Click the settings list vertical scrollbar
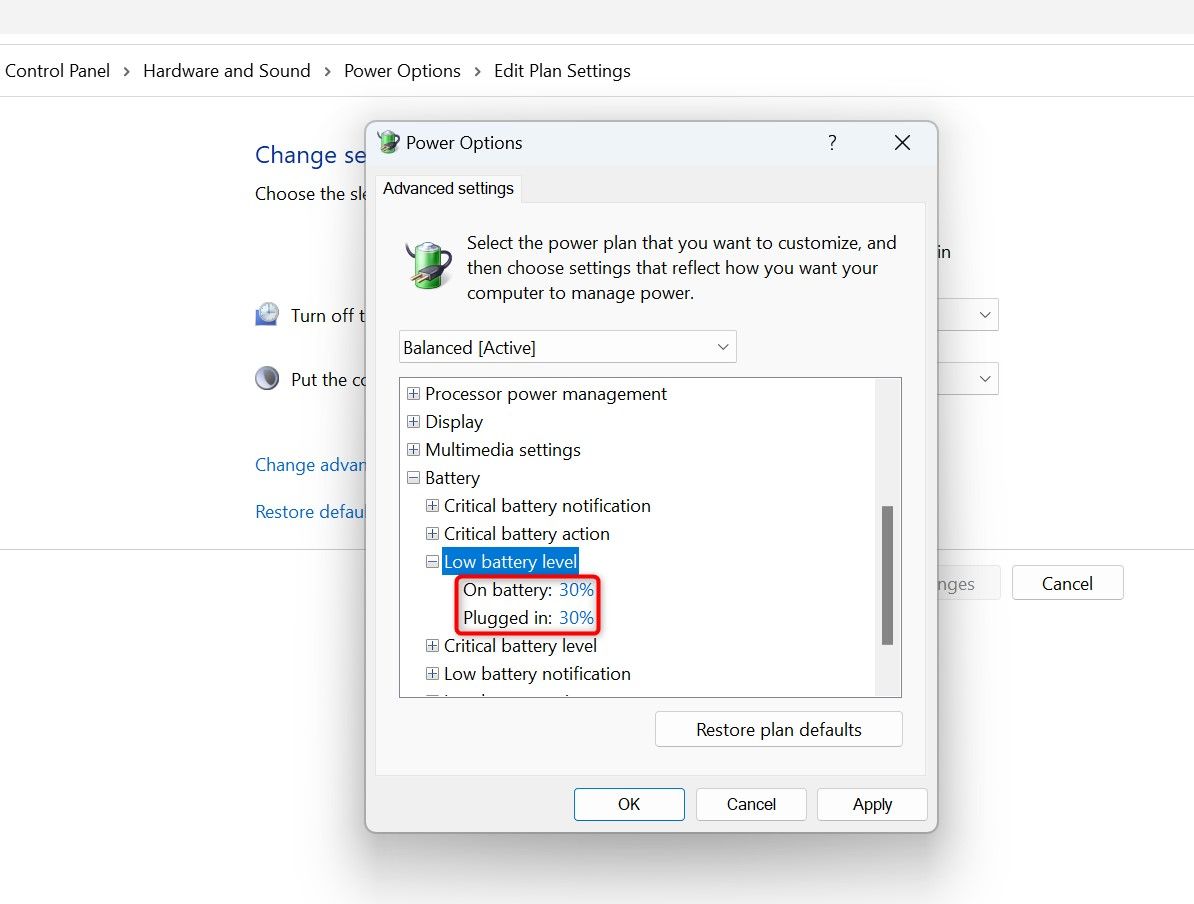Image resolution: width=1194 pixels, height=904 pixels. [887, 574]
